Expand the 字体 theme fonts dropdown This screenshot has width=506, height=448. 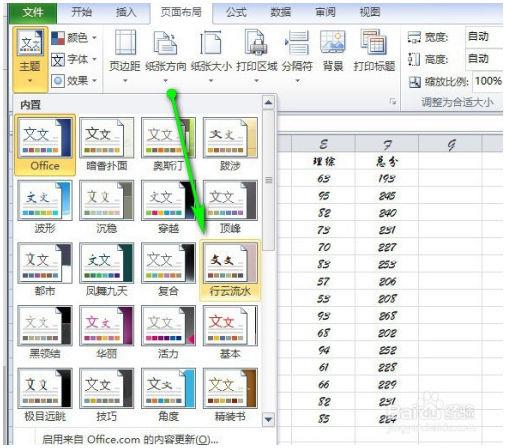point(74,59)
